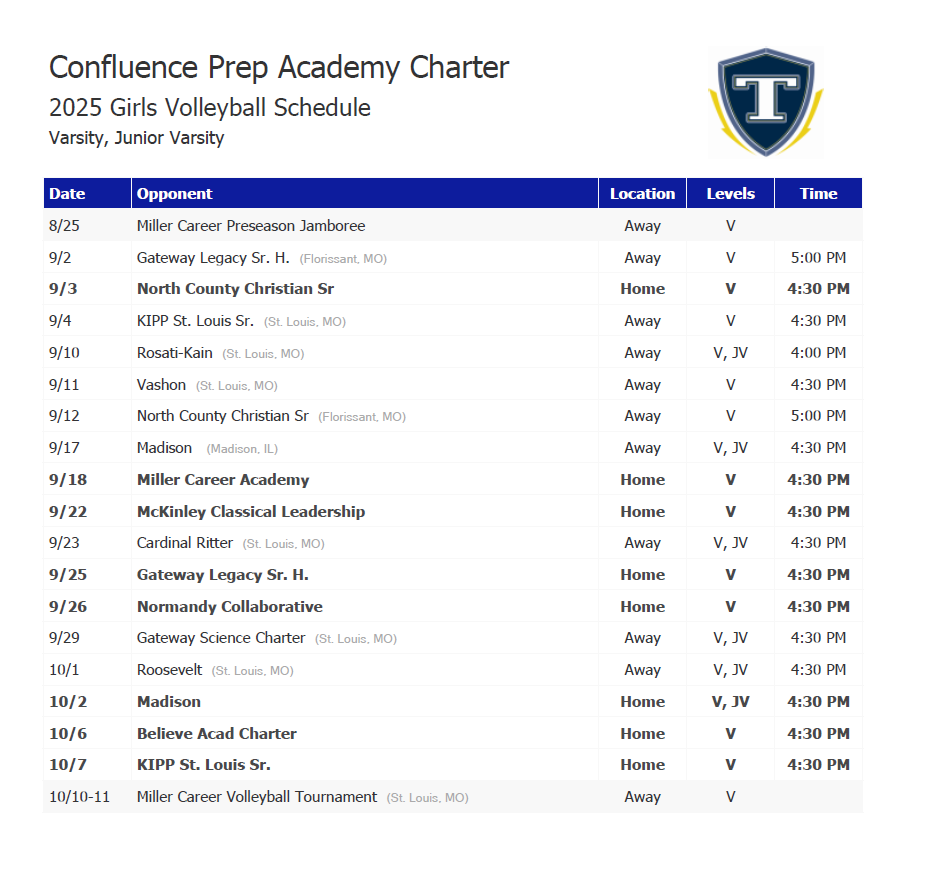The height and width of the screenshot is (892, 926).
Task: Select the 2025 Girls Volleyball Schedule heading
Action: point(210,108)
